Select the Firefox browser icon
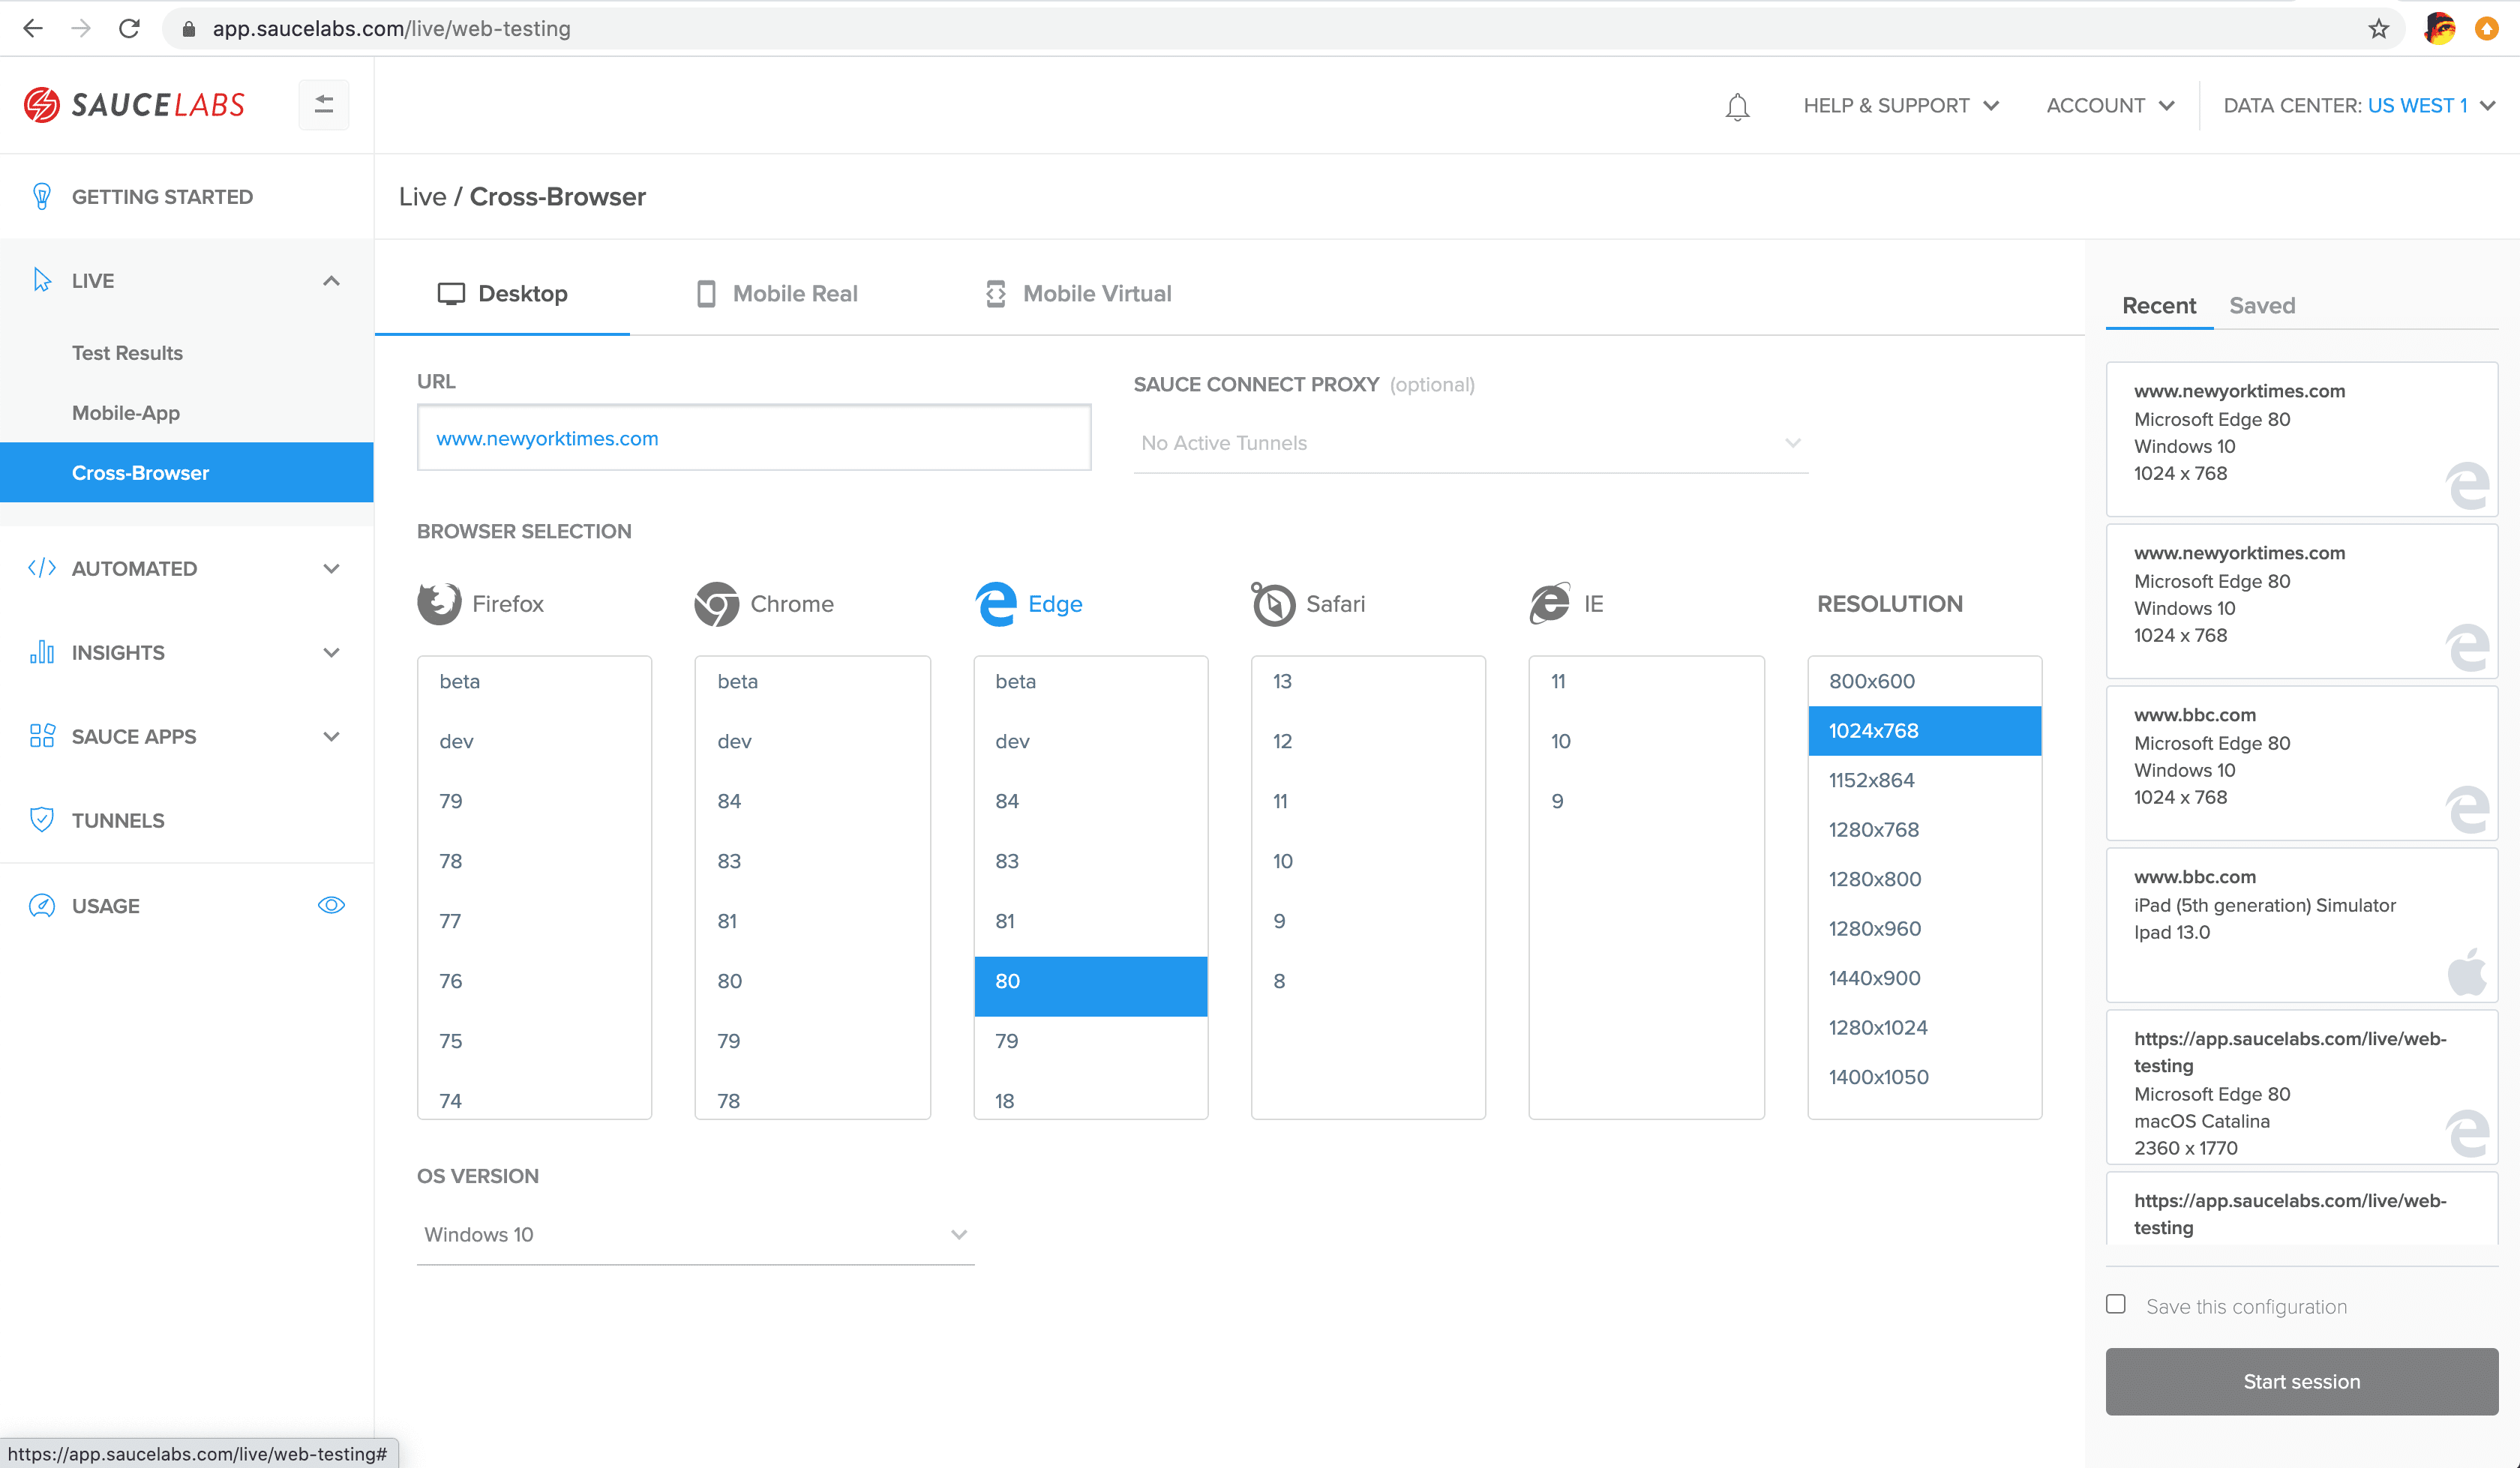 (x=439, y=603)
